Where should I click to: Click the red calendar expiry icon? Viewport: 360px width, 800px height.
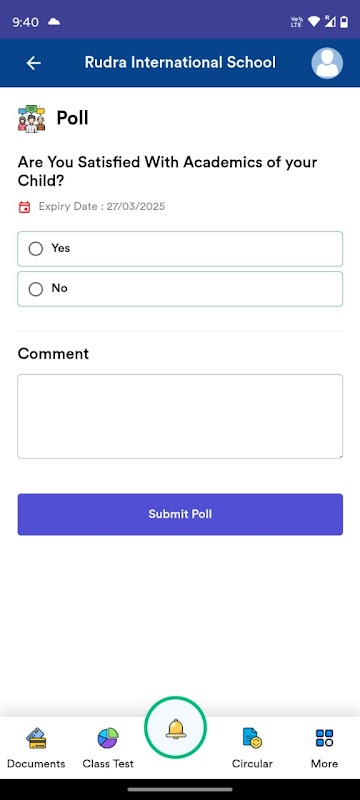24,207
